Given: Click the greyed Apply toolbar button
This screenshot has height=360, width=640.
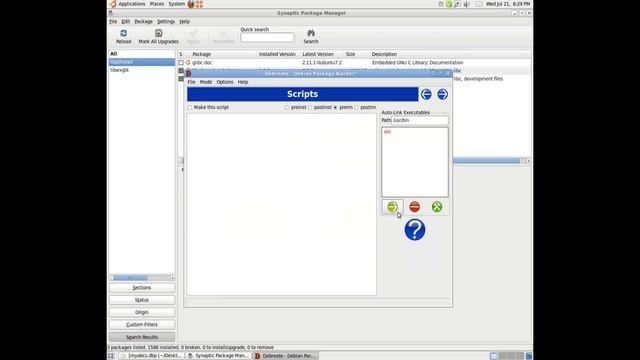Looking at the screenshot, I should pos(193,36).
